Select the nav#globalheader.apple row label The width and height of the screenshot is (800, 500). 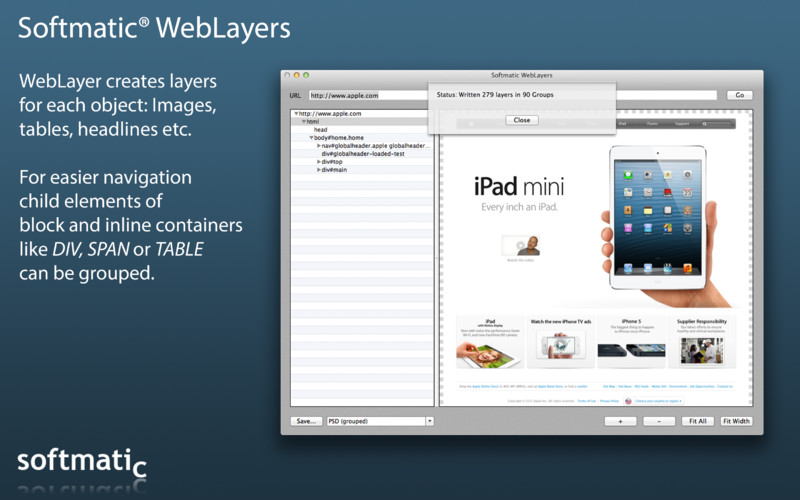tap(376, 146)
